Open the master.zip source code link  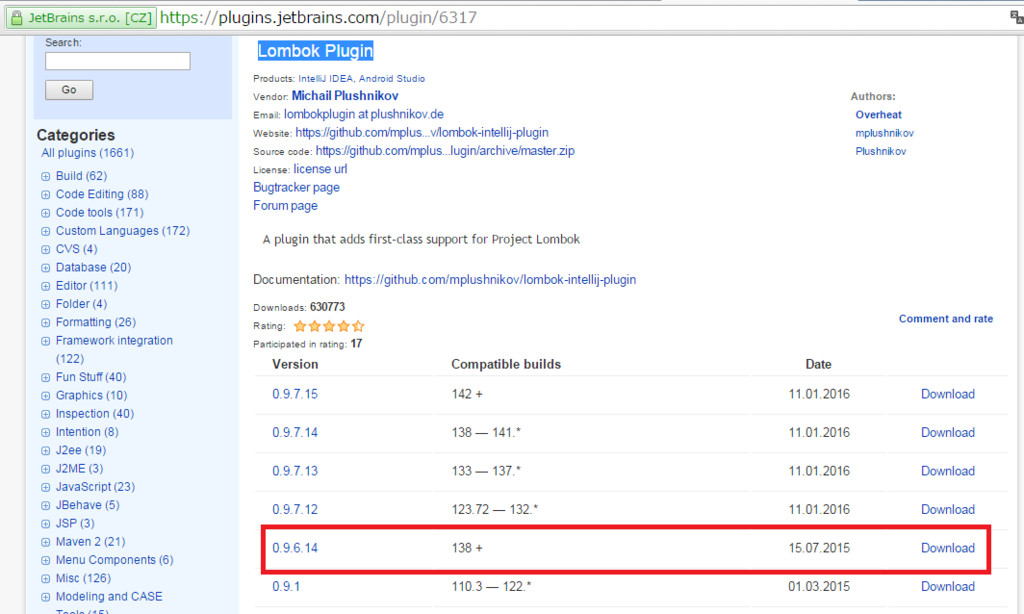point(445,151)
